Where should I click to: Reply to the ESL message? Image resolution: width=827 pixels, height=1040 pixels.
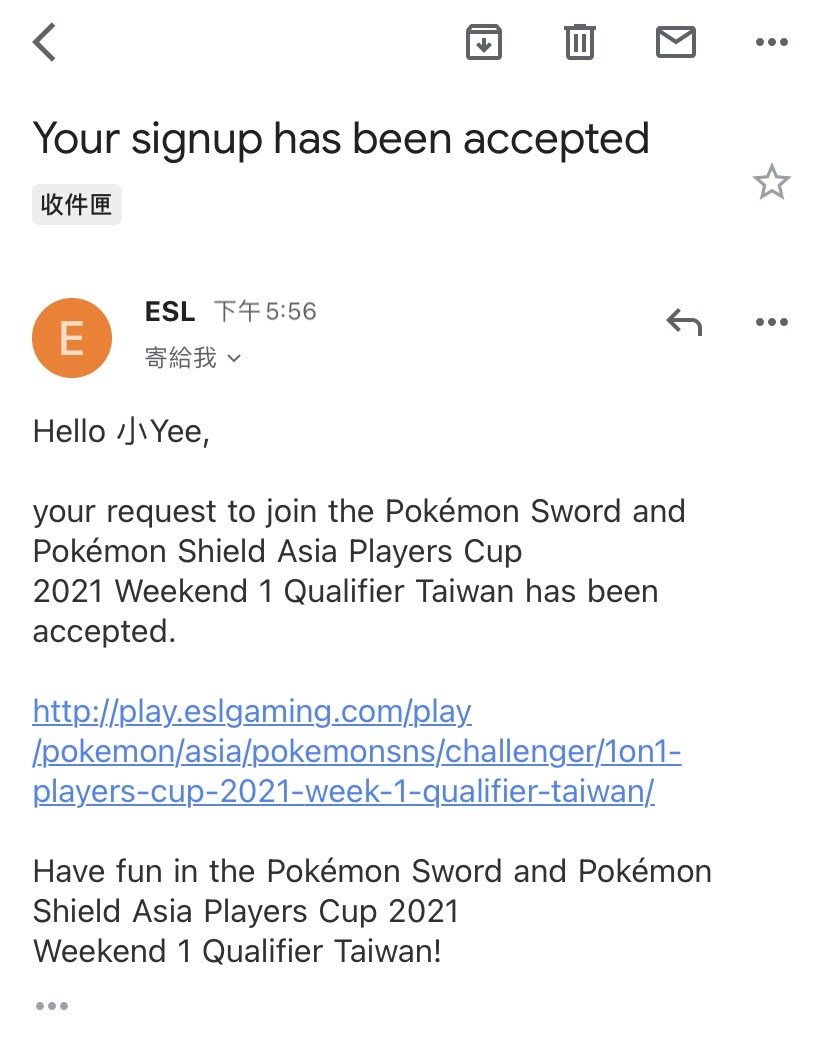click(684, 322)
